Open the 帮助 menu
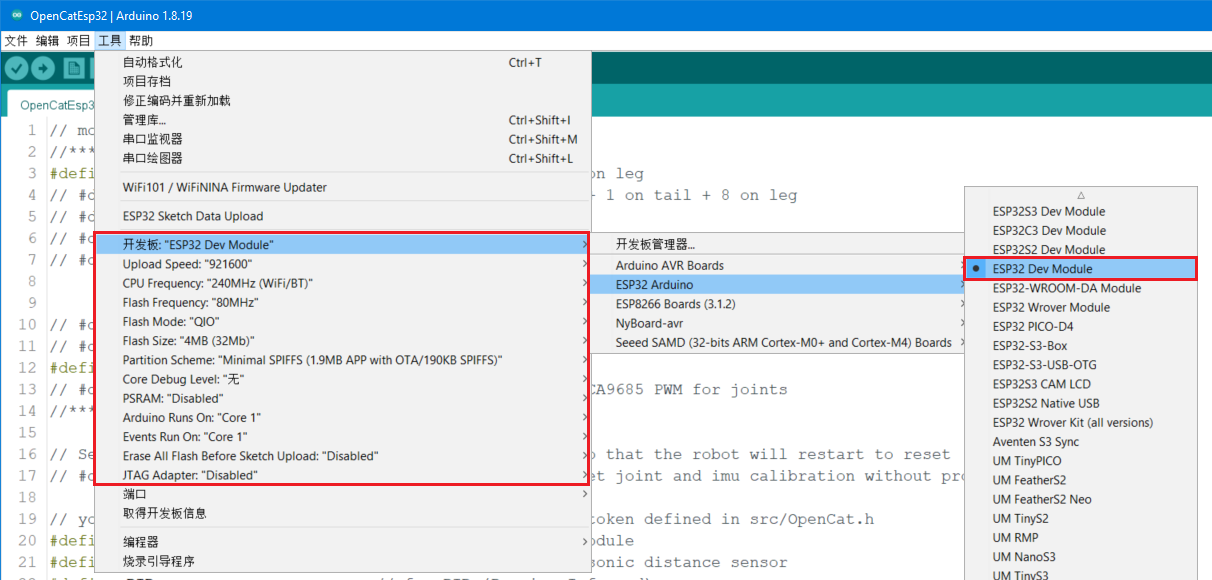Viewport: 1212px width, 580px height. coord(141,41)
